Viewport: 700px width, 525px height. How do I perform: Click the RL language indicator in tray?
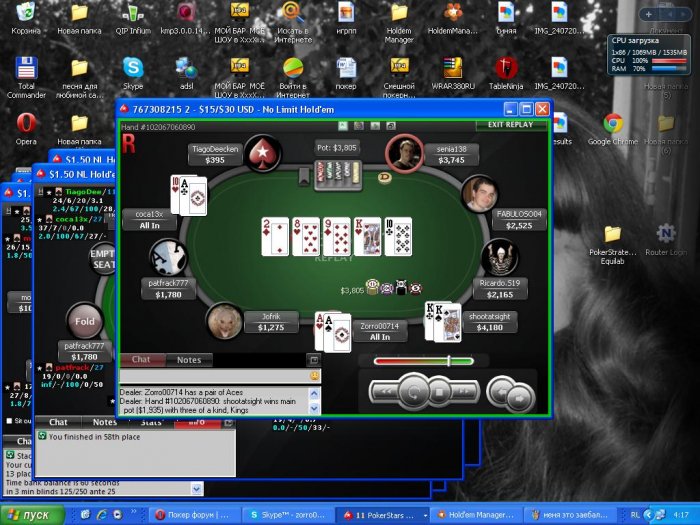click(x=634, y=515)
